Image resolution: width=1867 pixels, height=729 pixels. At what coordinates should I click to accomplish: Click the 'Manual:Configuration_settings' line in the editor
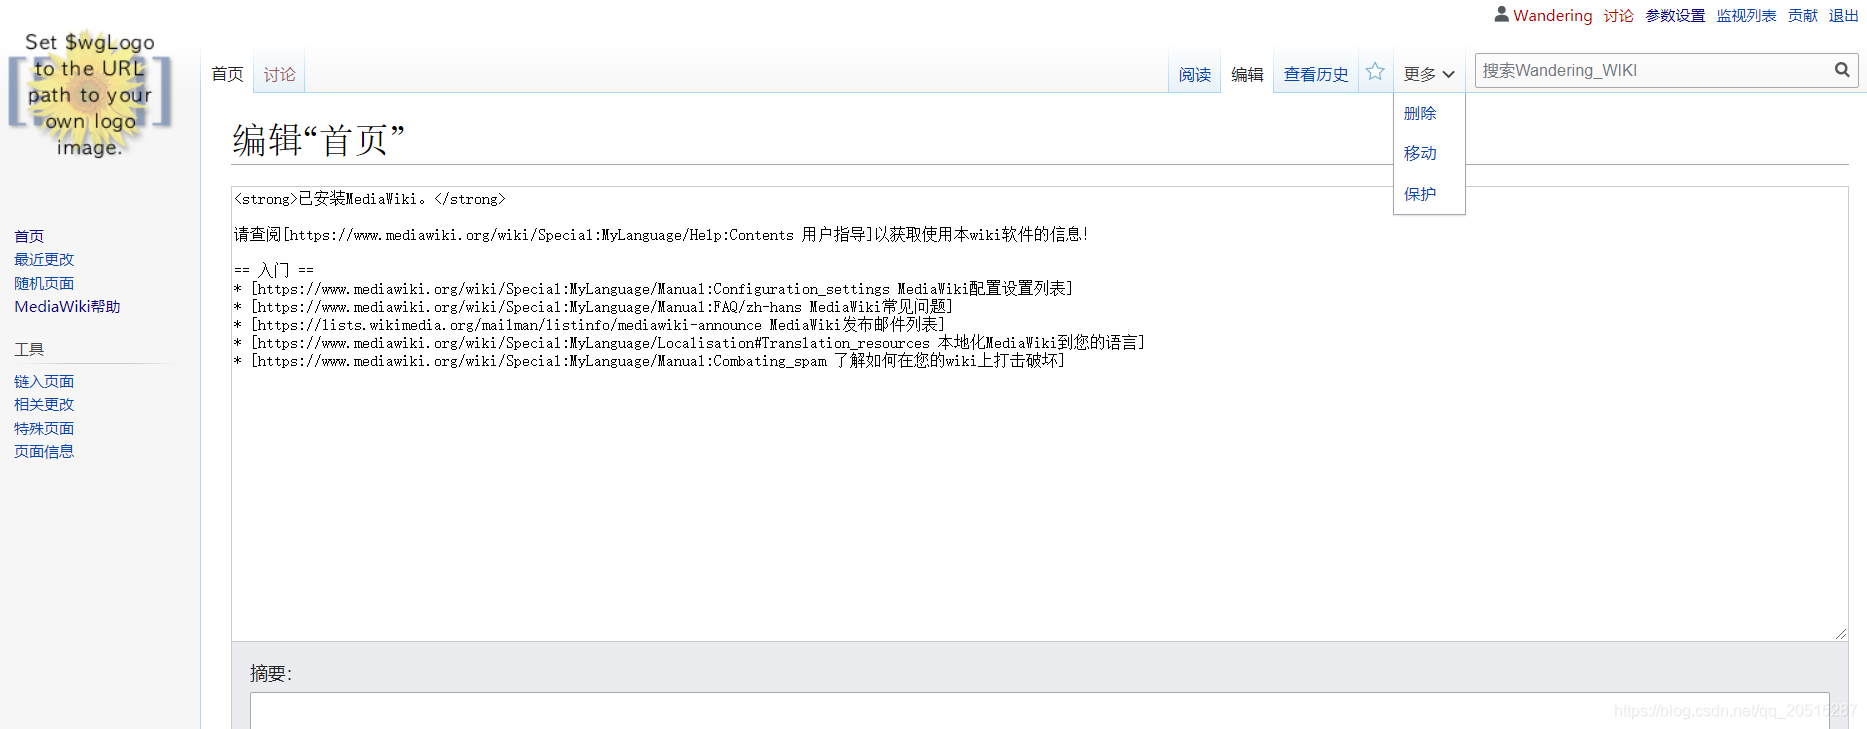pyautogui.click(x=653, y=288)
